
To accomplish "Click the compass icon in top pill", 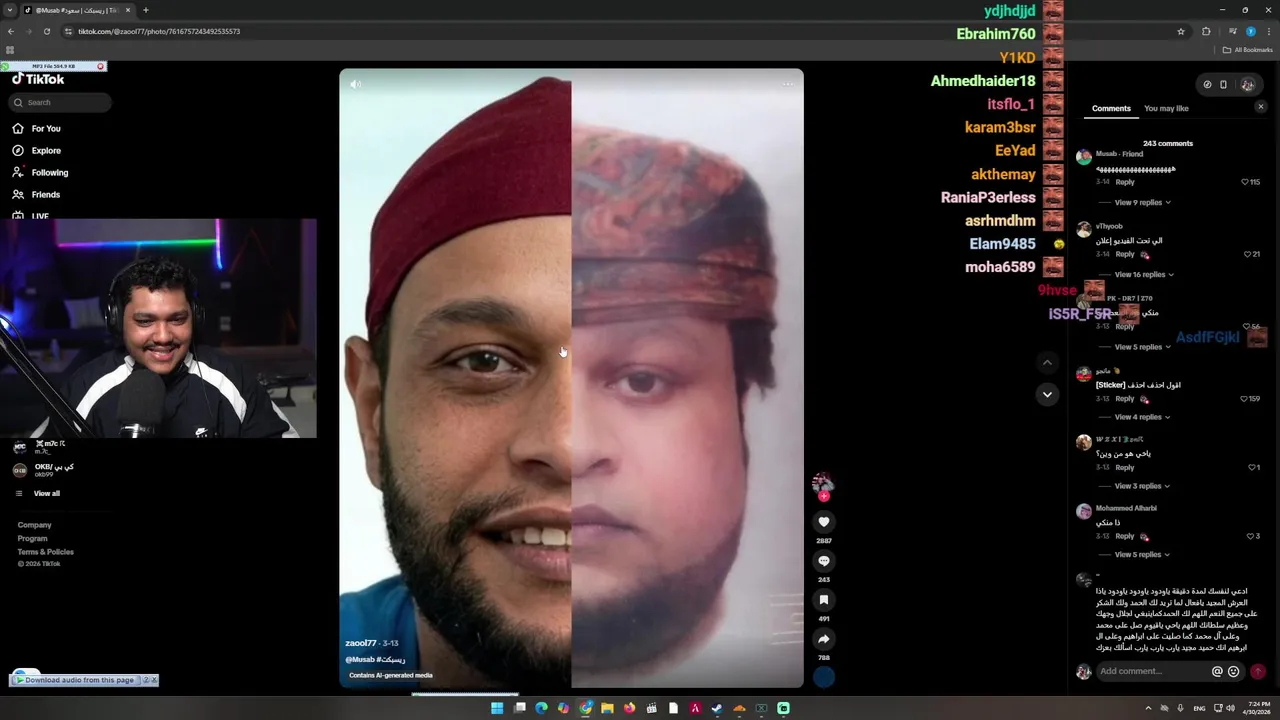I will (x=1207, y=85).
